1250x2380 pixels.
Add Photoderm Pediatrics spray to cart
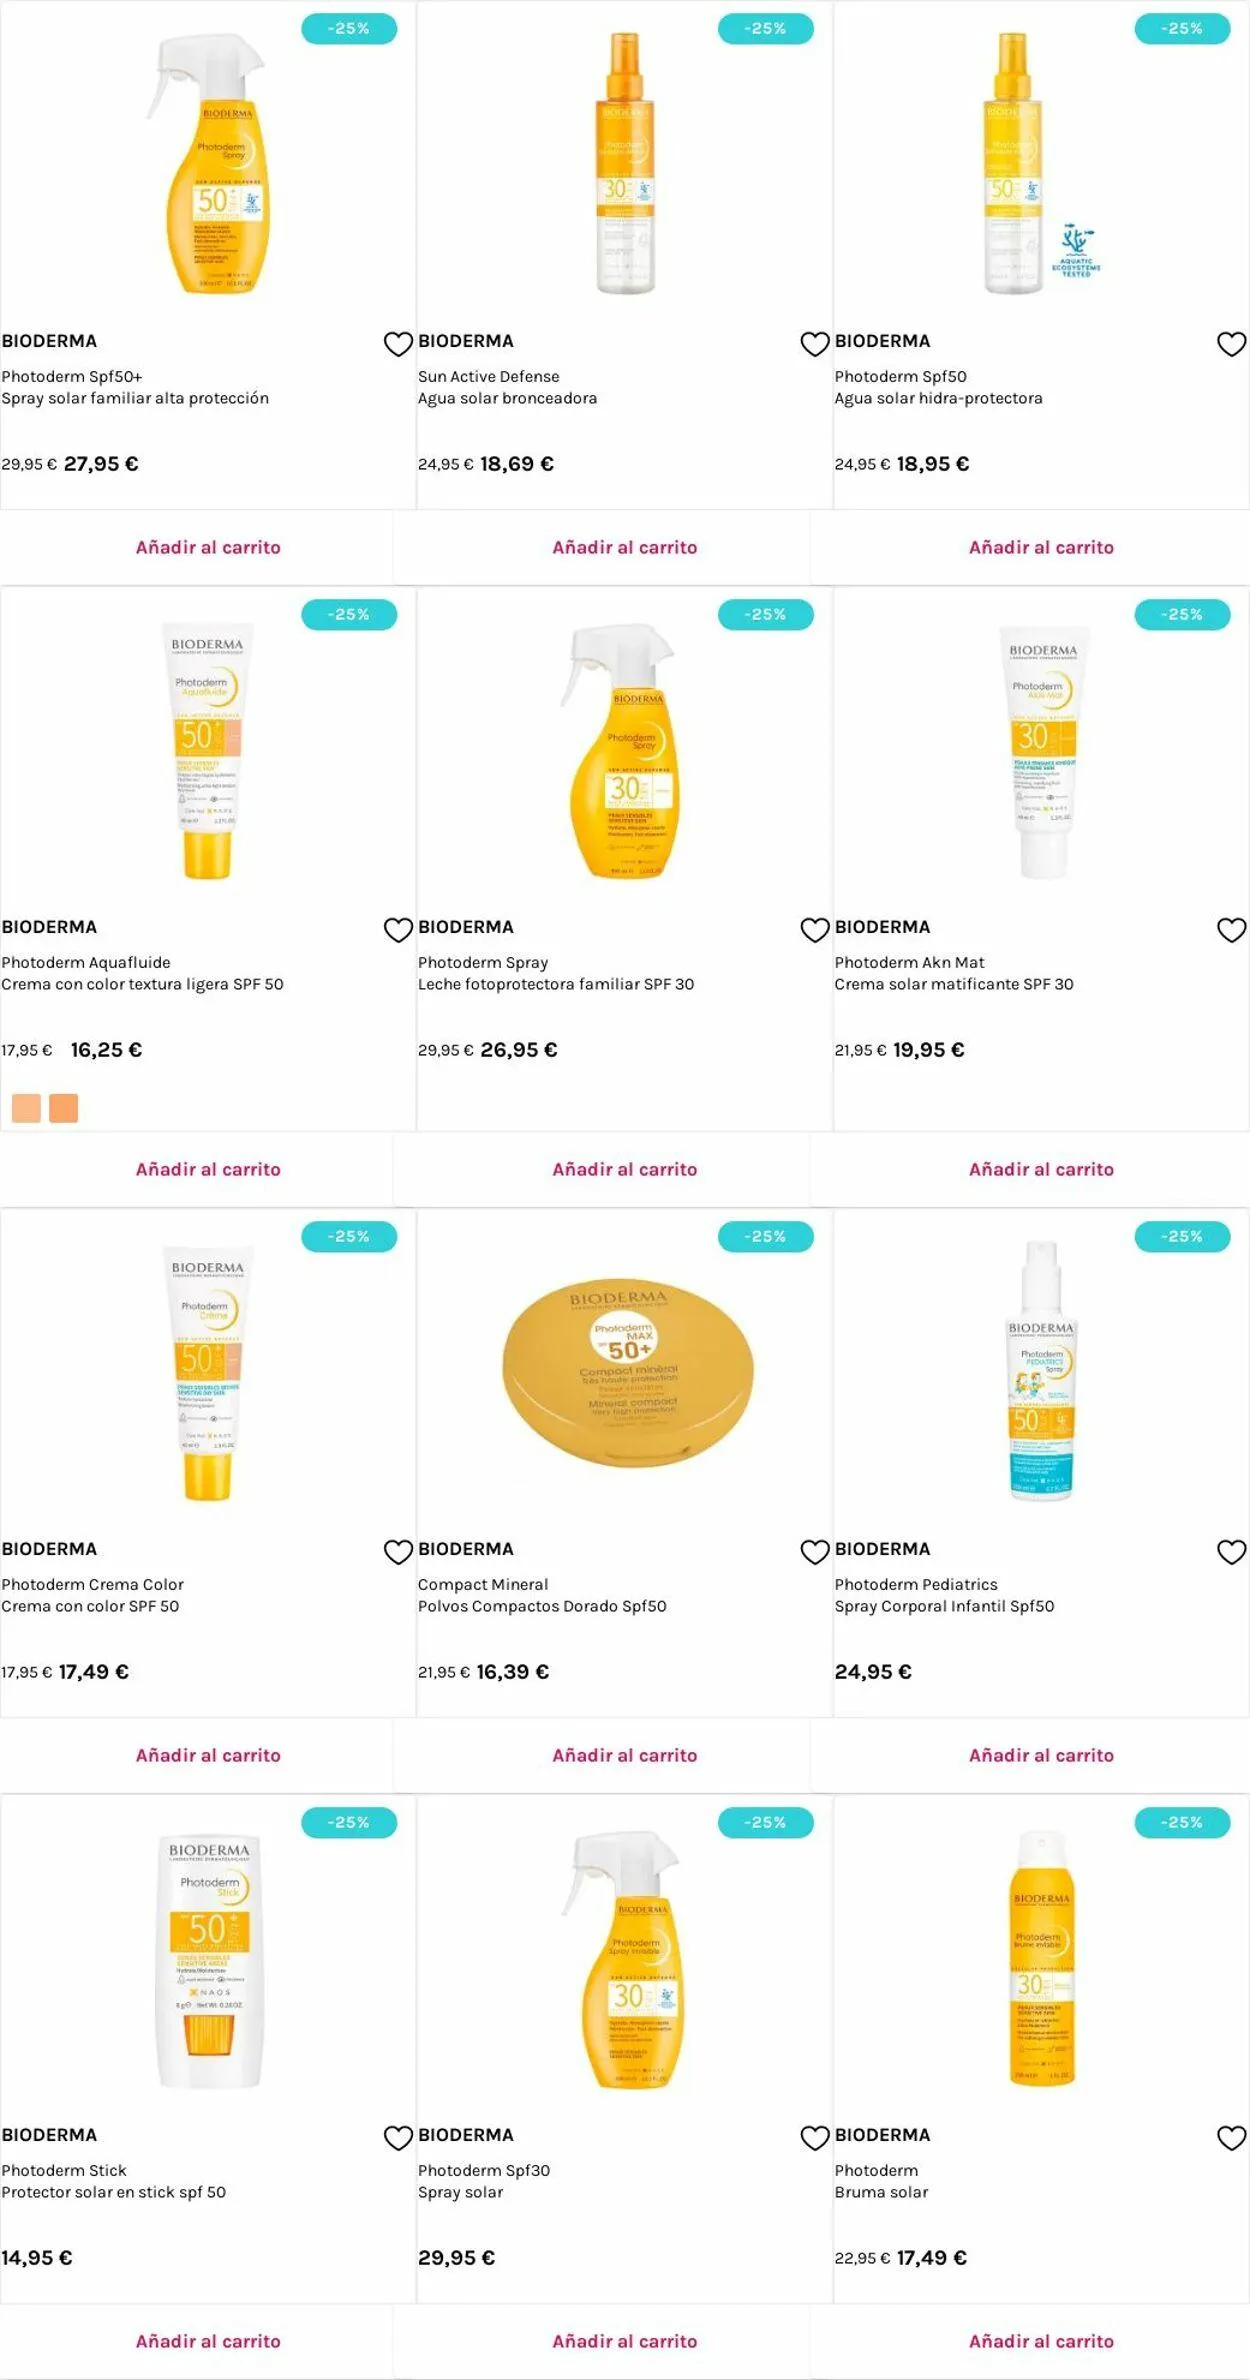[x=1041, y=1756]
